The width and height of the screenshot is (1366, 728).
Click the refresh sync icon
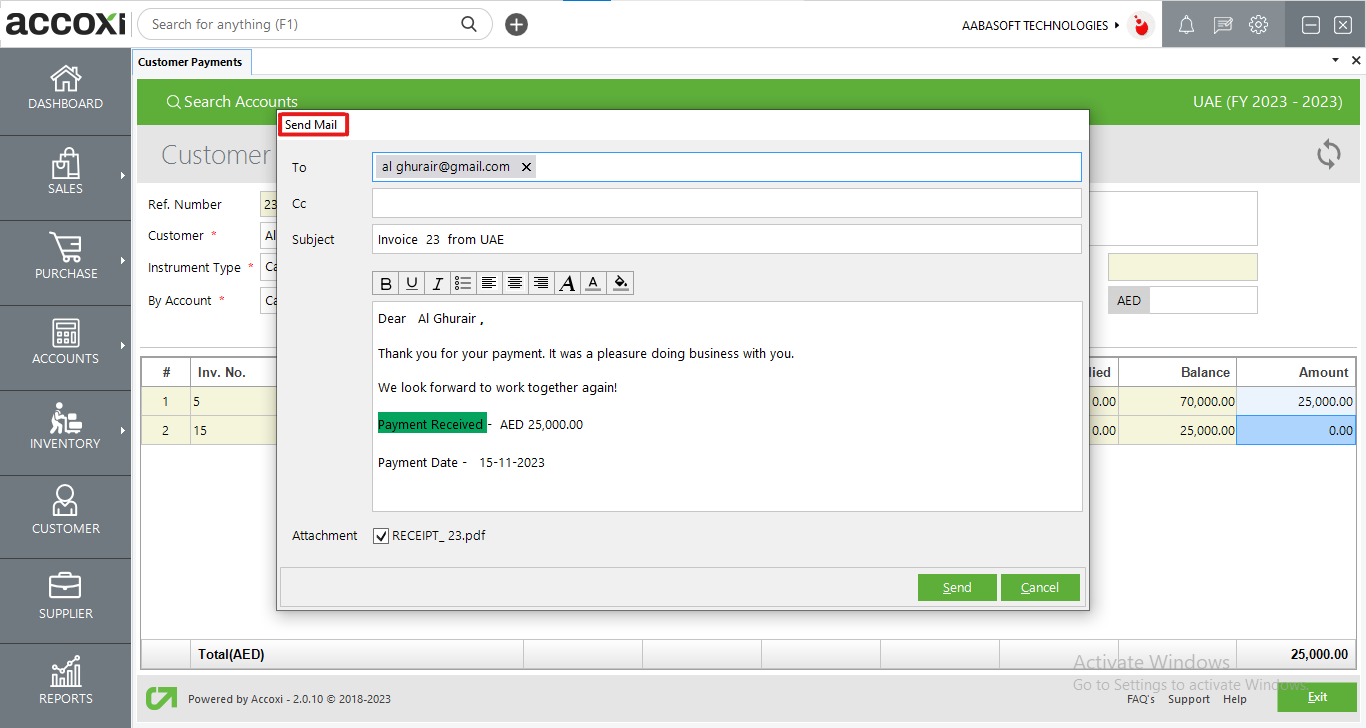coord(1328,155)
